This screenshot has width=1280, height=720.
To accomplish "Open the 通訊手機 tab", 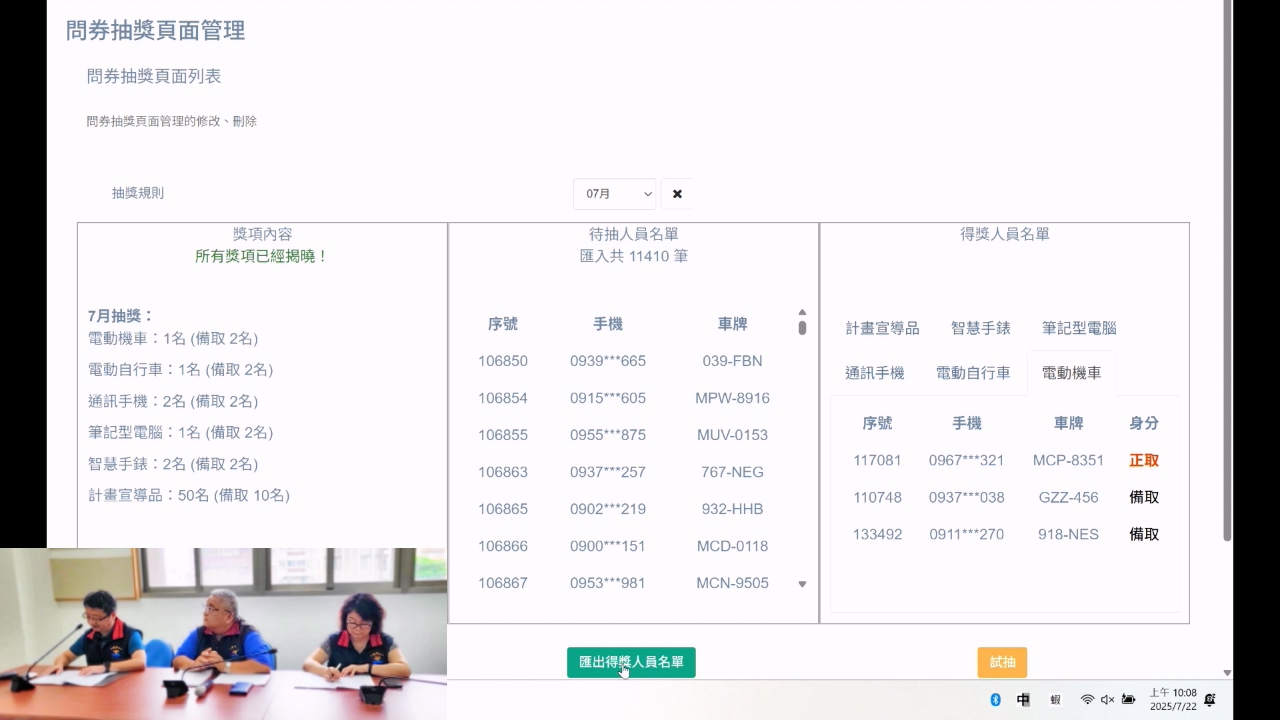I will coord(874,373).
